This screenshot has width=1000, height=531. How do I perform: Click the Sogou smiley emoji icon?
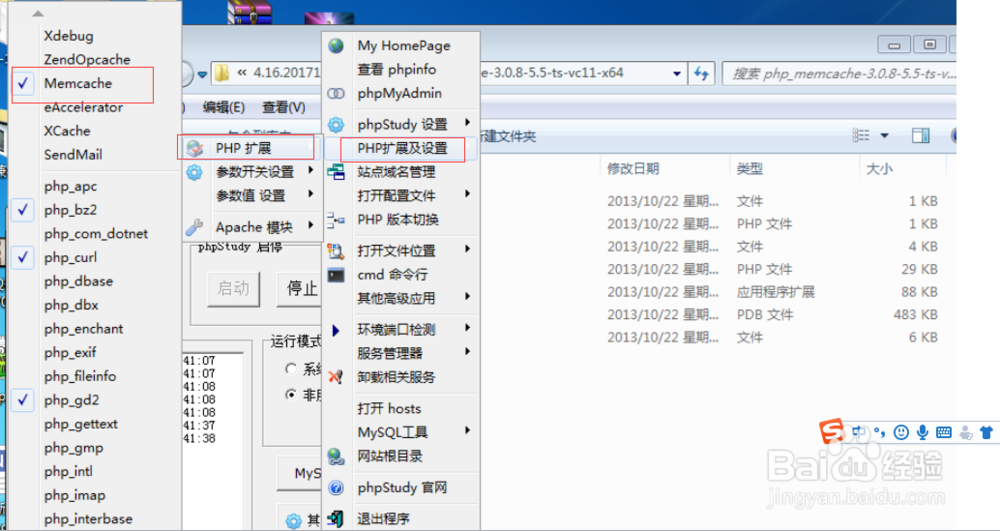tap(901, 432)
